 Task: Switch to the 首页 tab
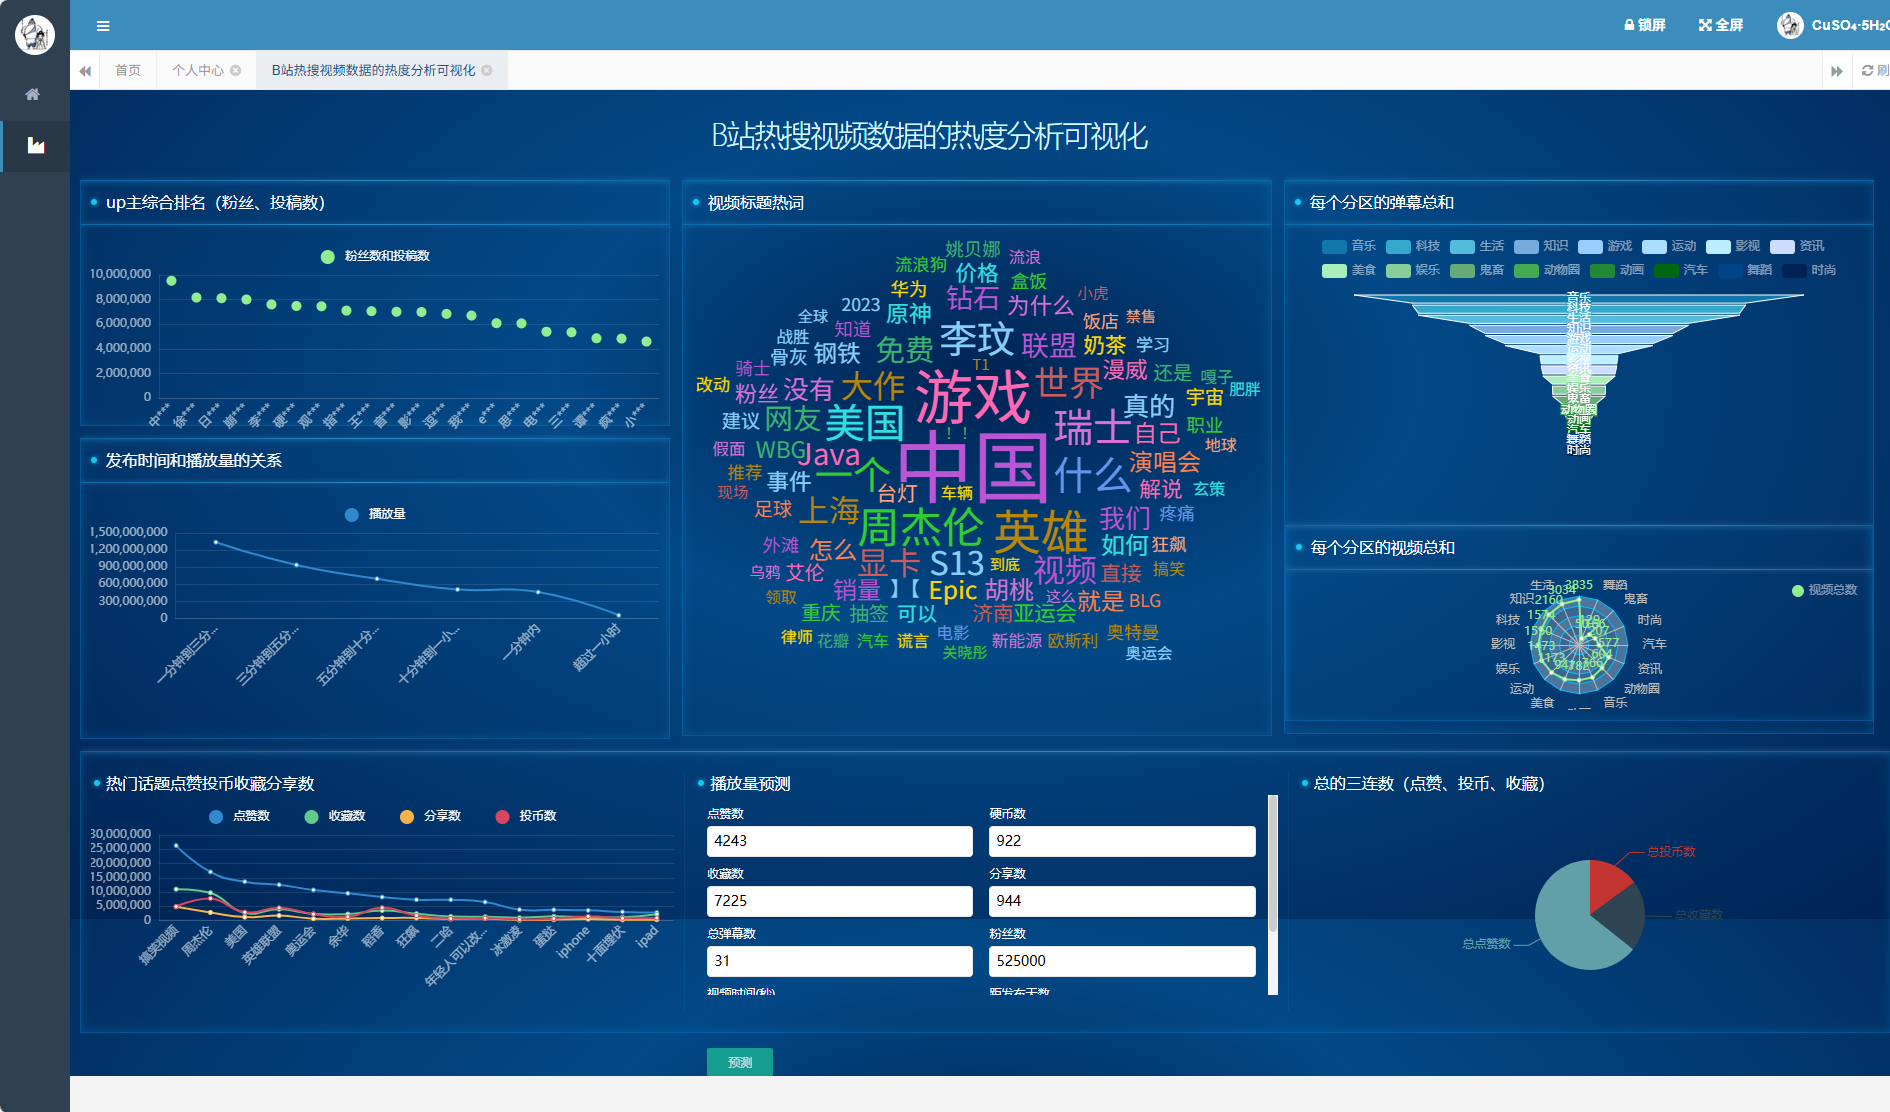pyautogui.click(x=127, y=71)
